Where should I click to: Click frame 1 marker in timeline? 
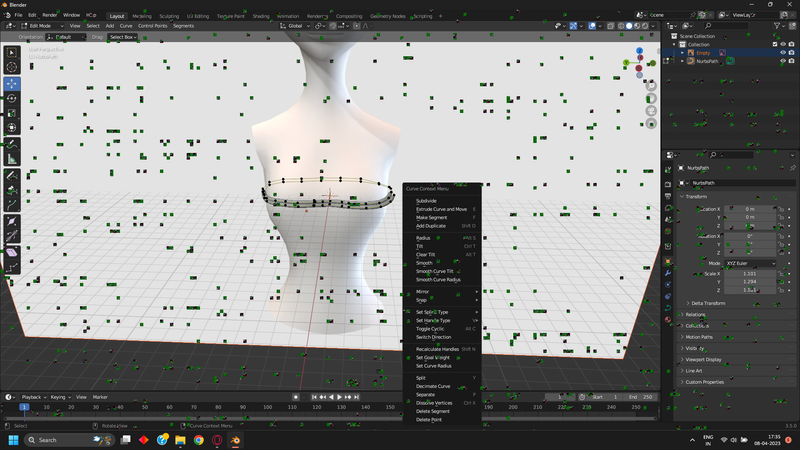(x=24, y=407)
